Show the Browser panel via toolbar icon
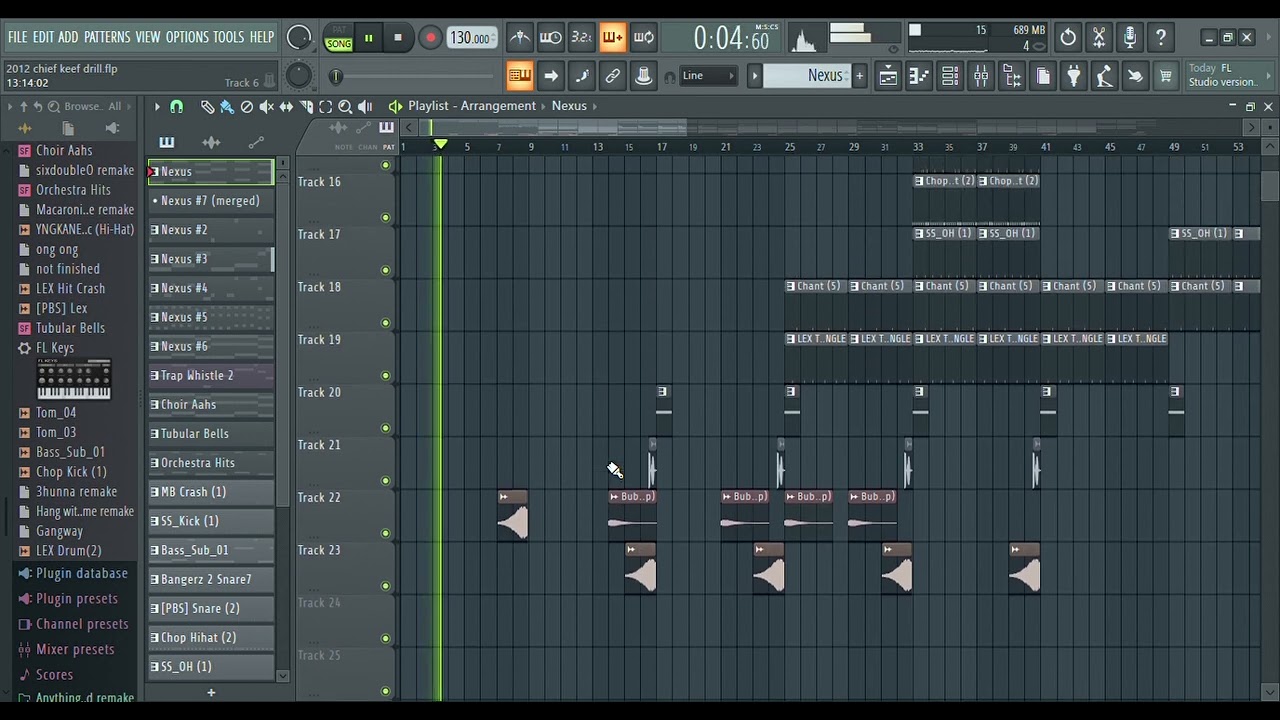Screen dimensions: 1280x720 point(1012,76)
